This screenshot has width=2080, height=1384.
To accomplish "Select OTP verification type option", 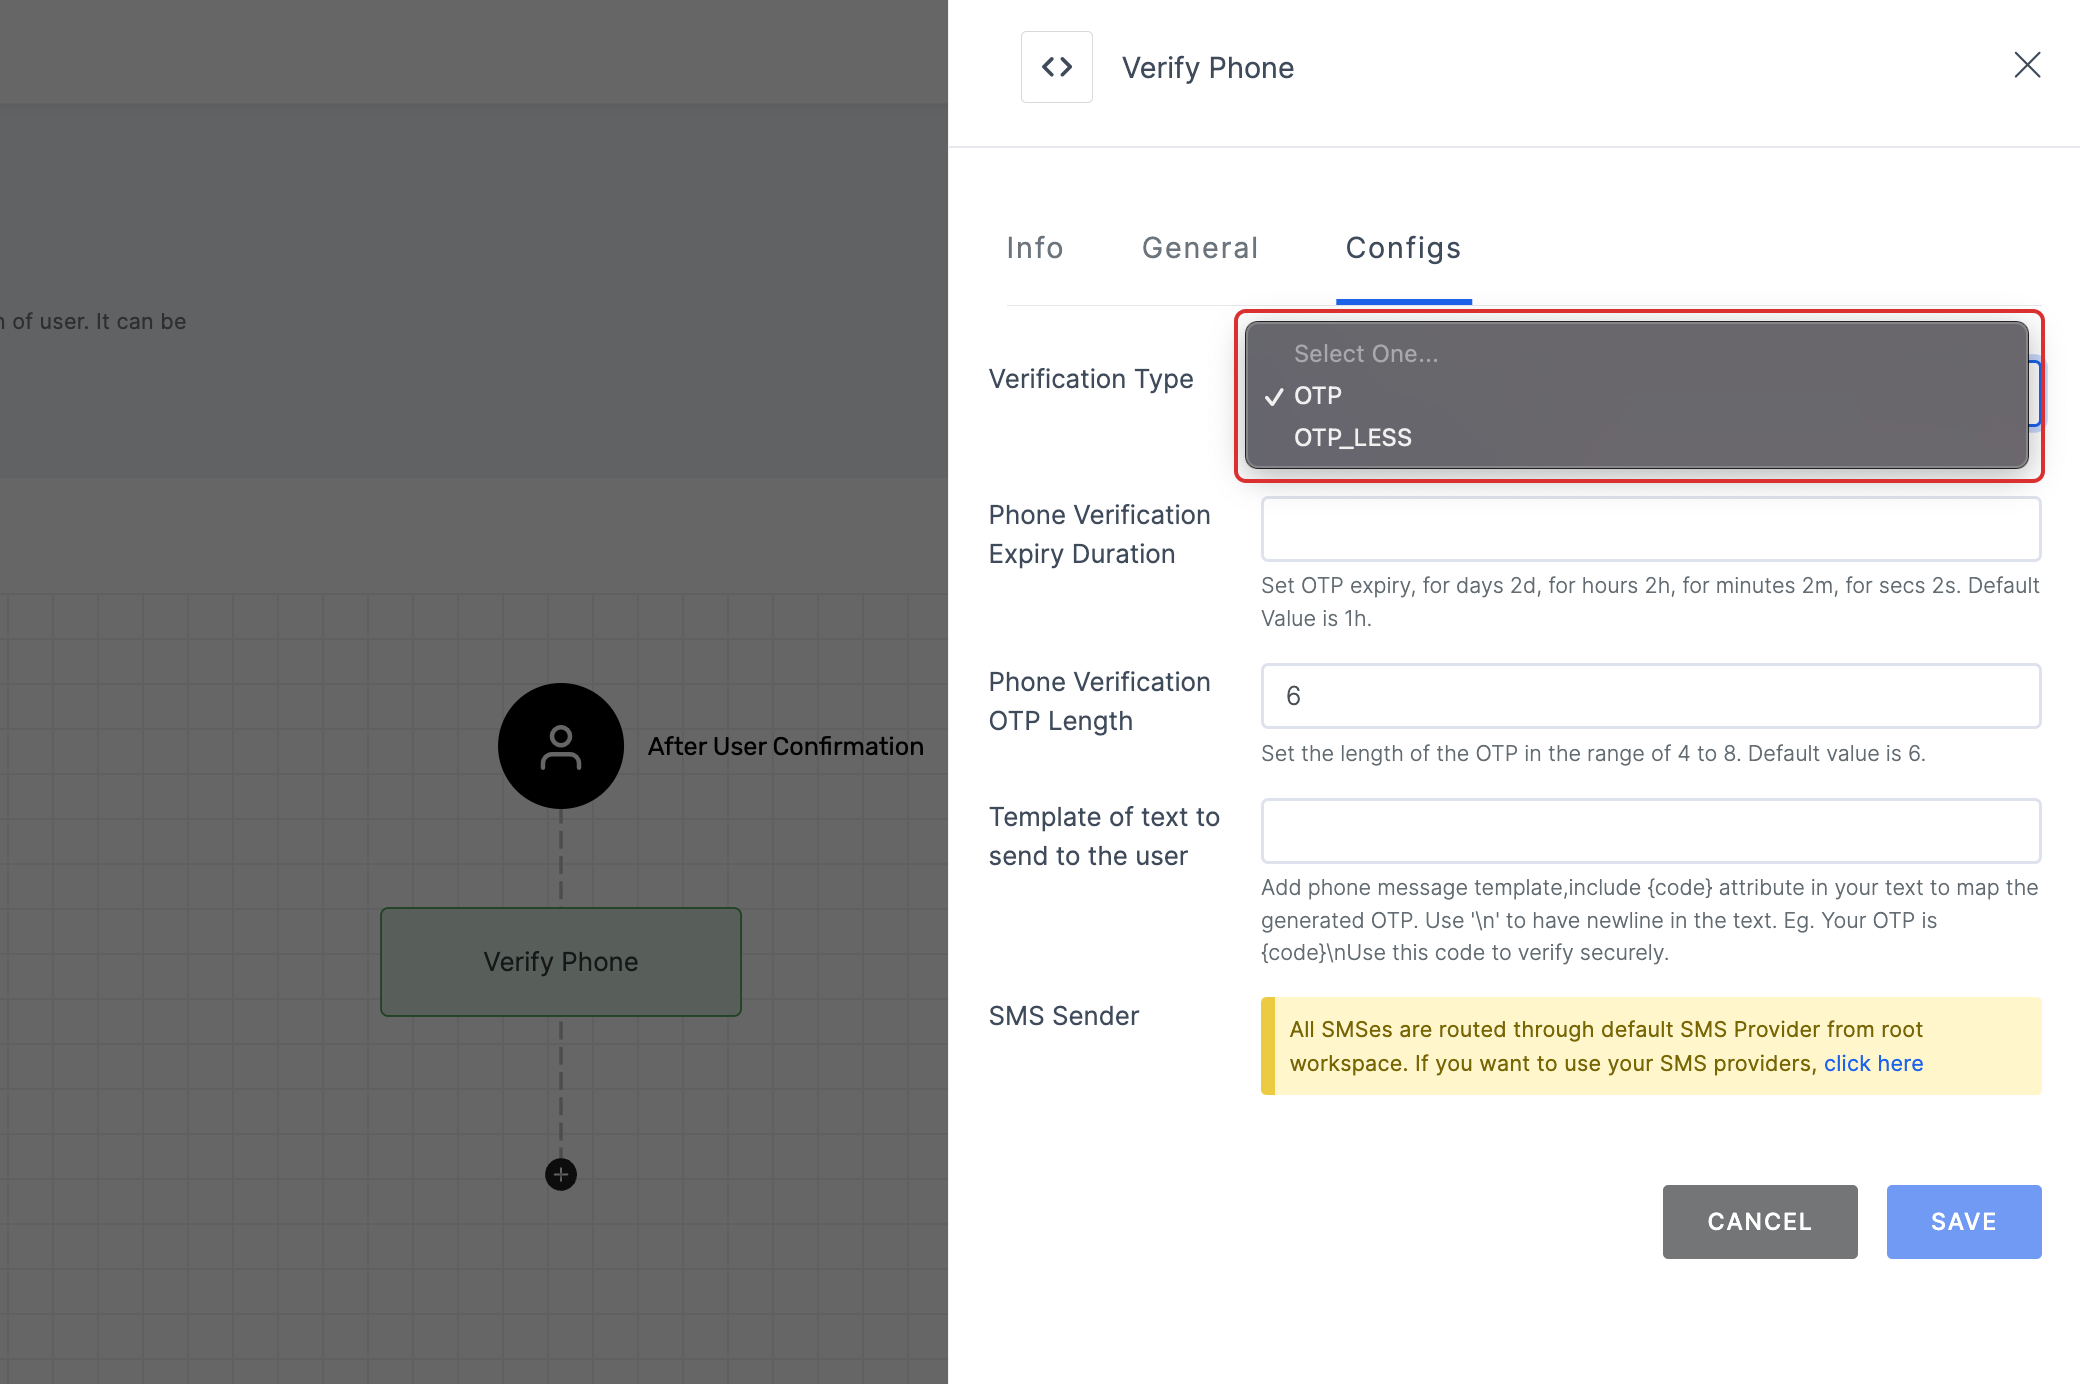I will [x=1317, y=394].
